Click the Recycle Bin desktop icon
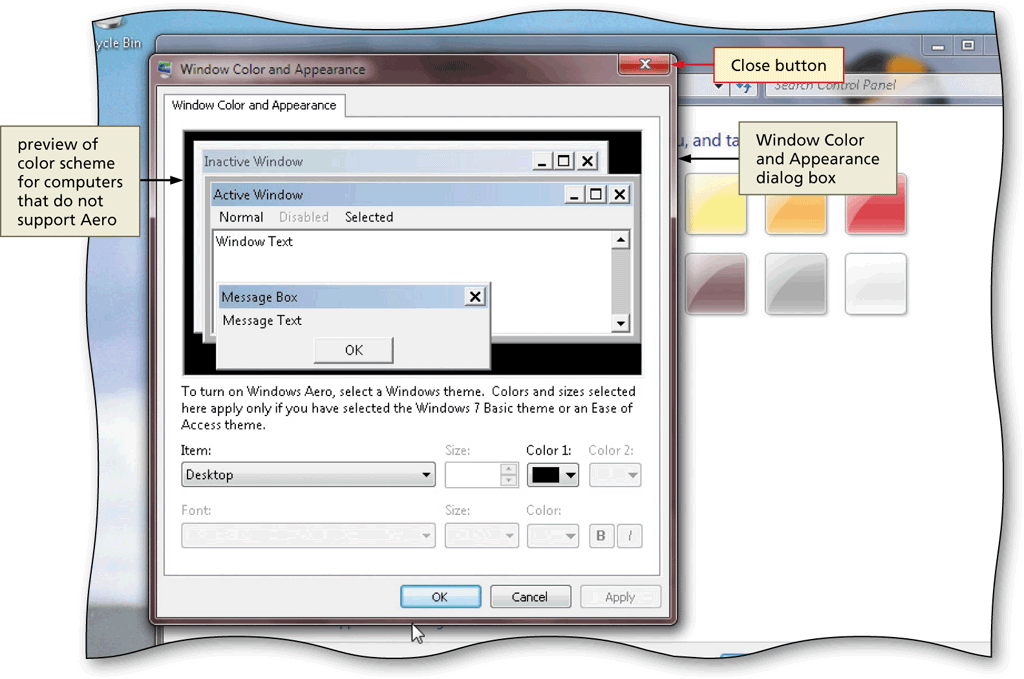The width and height of the screenshot is (1024, 679). coord(118,36)
